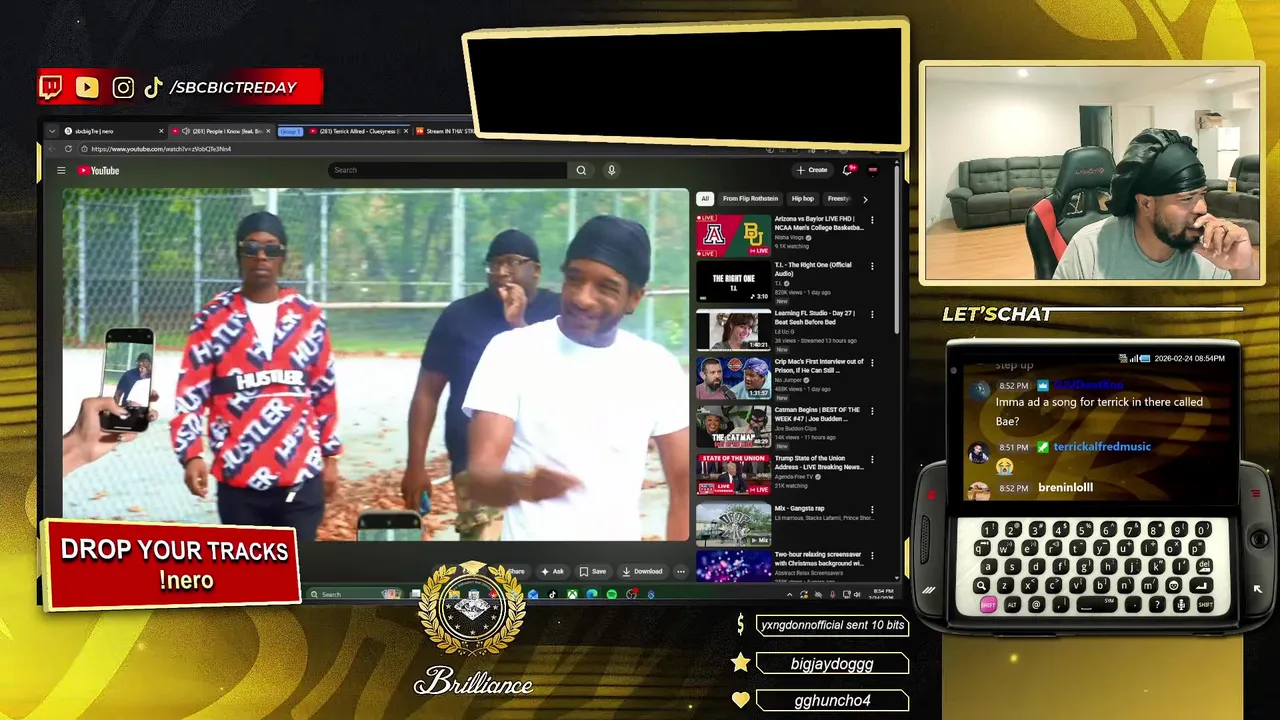Select the All filter chip
1280x720 pixels.
pyautogui.click(x=705, y=199)
